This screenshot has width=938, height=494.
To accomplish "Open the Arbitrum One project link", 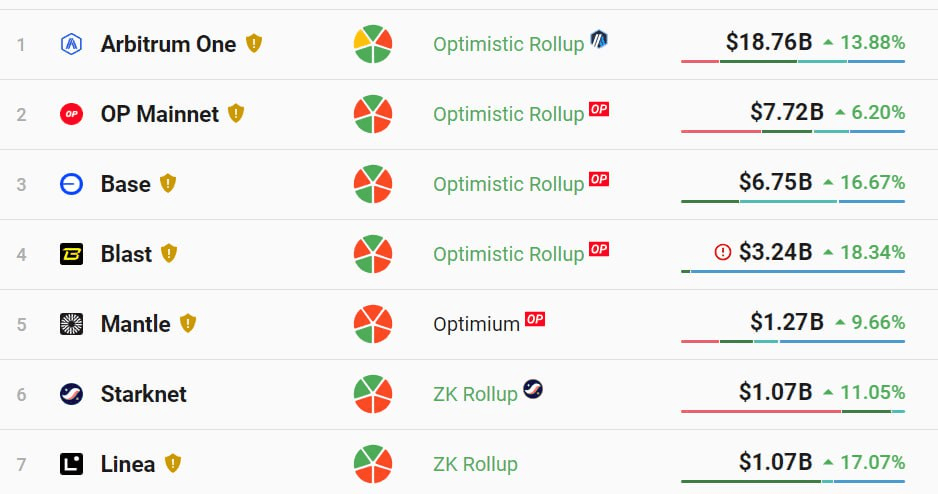I will click(x=168, y=44).
